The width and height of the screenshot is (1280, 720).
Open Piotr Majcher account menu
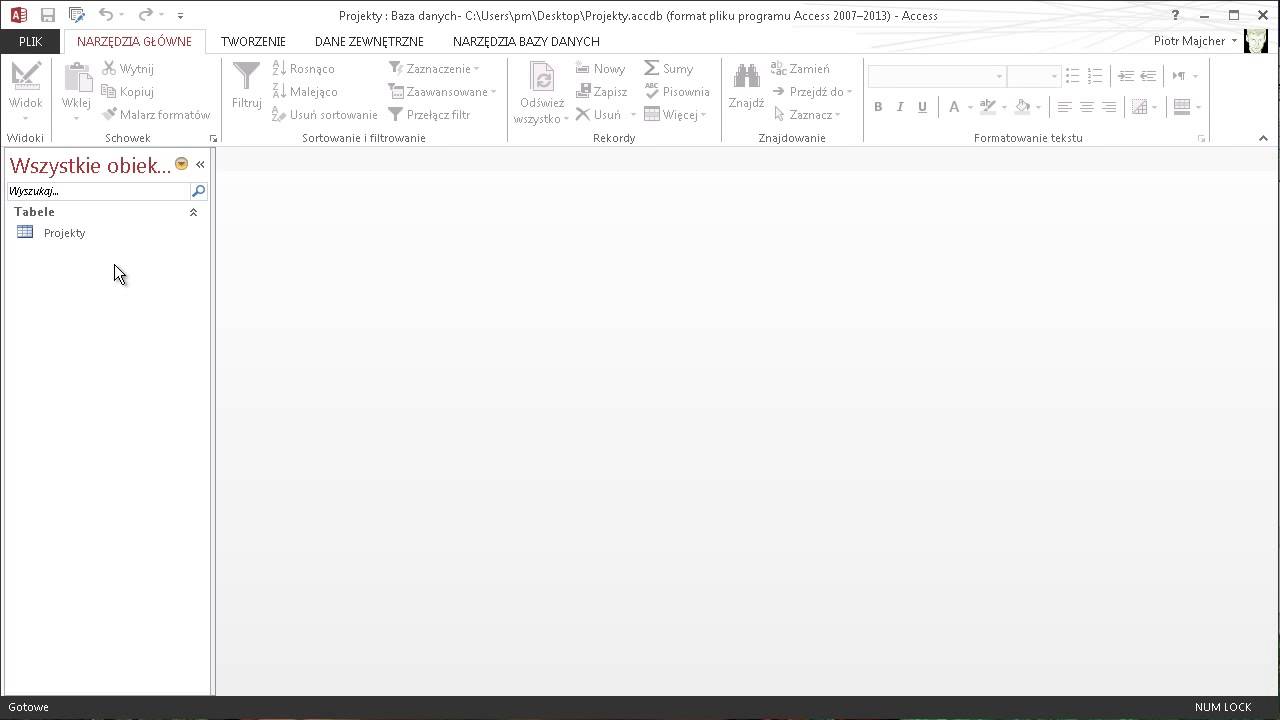tap(1196, 41)
